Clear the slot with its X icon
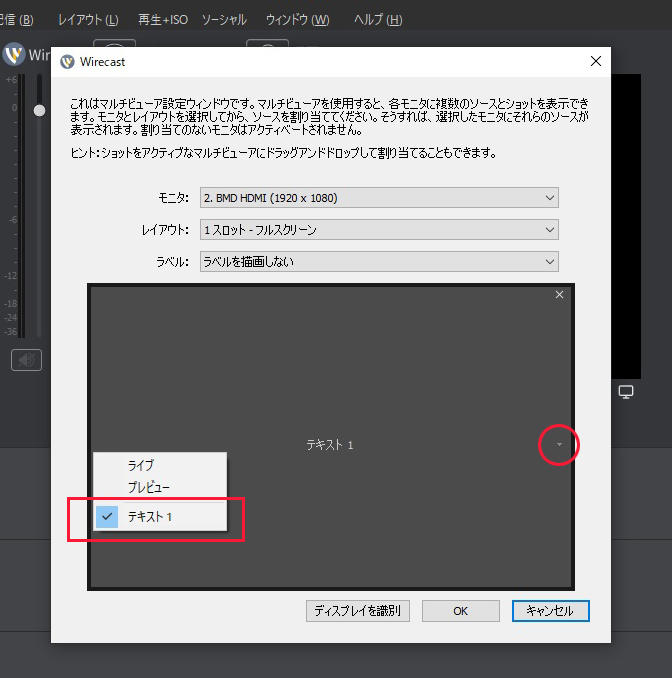This screenshot has width=672, height=678. [x=559, y=294]
